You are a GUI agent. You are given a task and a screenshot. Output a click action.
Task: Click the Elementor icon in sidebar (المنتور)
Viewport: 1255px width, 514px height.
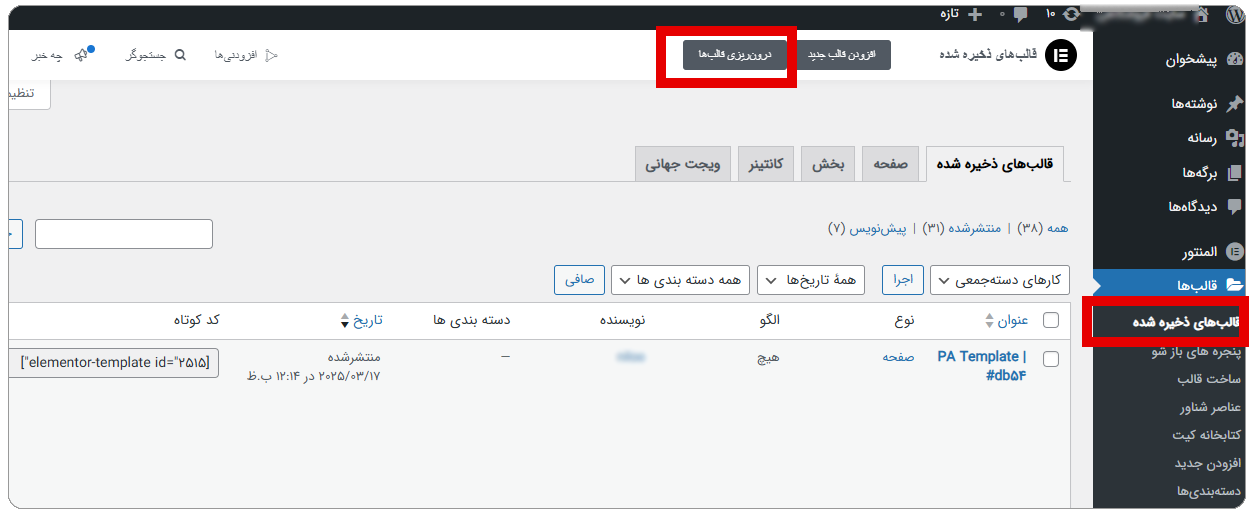point(1235,251)
